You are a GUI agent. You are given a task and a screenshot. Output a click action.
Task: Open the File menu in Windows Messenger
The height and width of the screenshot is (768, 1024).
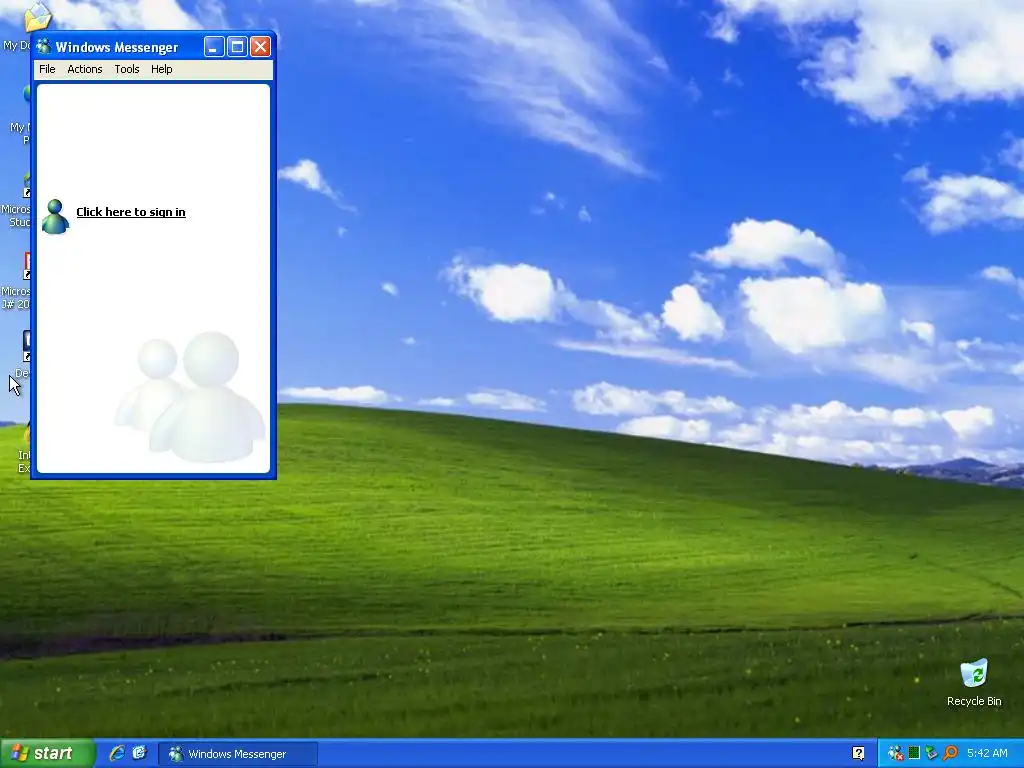pos(47,69)
